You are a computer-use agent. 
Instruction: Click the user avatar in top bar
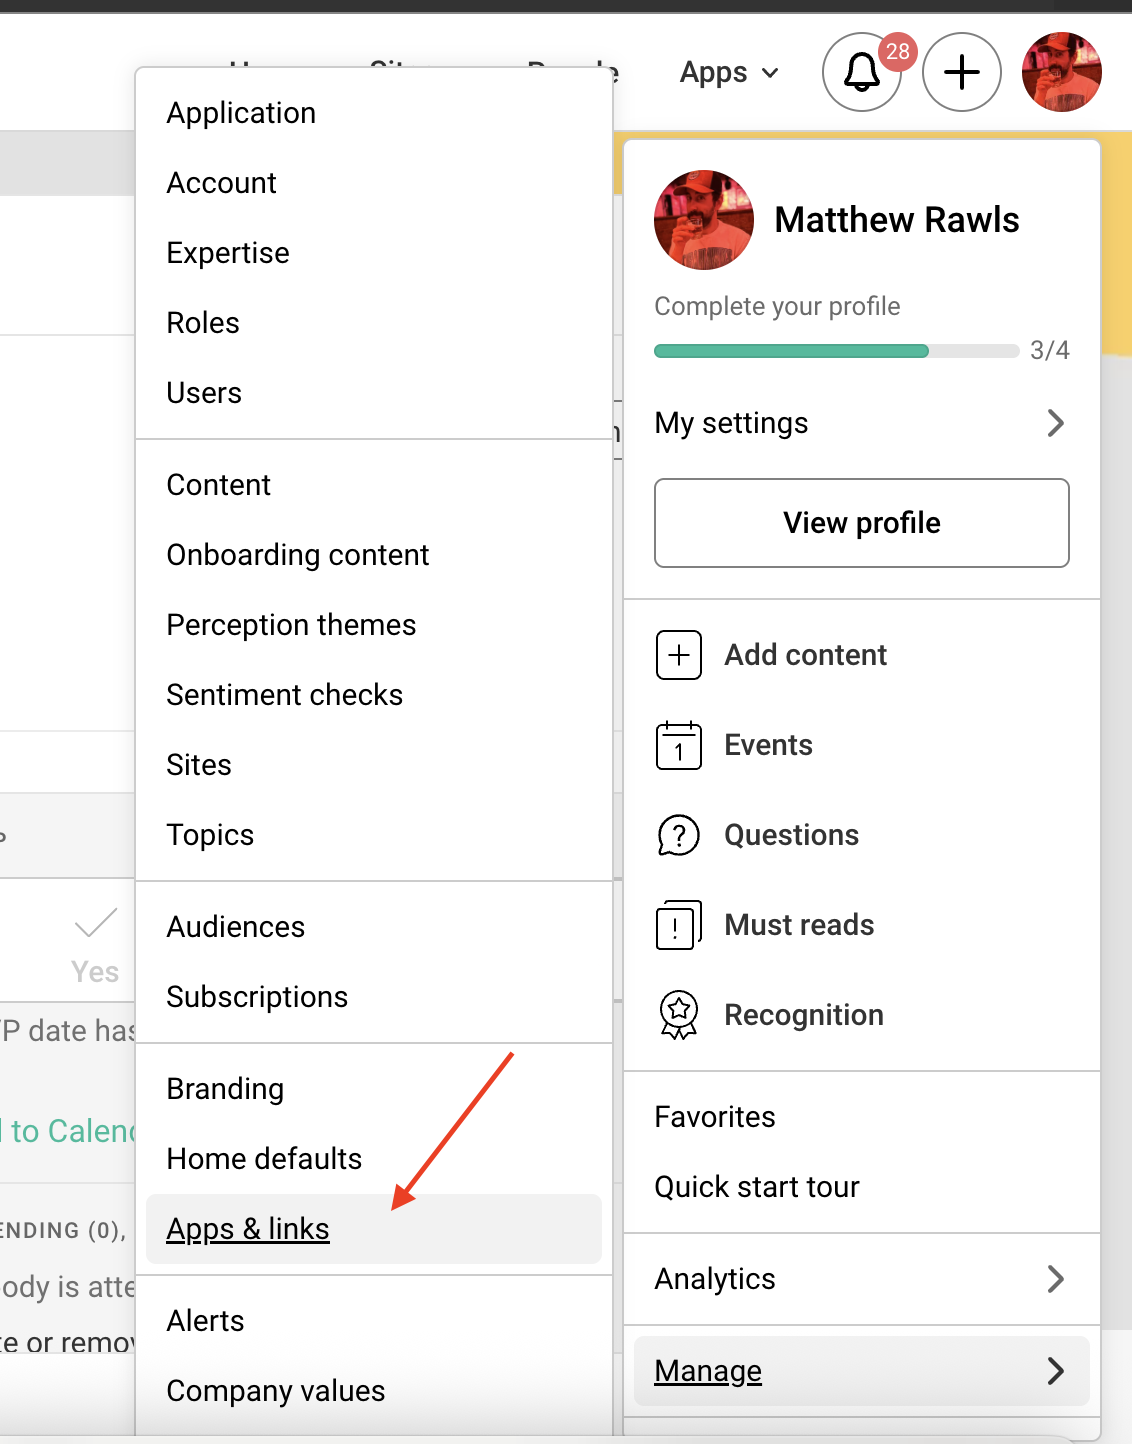[1061, 72]
